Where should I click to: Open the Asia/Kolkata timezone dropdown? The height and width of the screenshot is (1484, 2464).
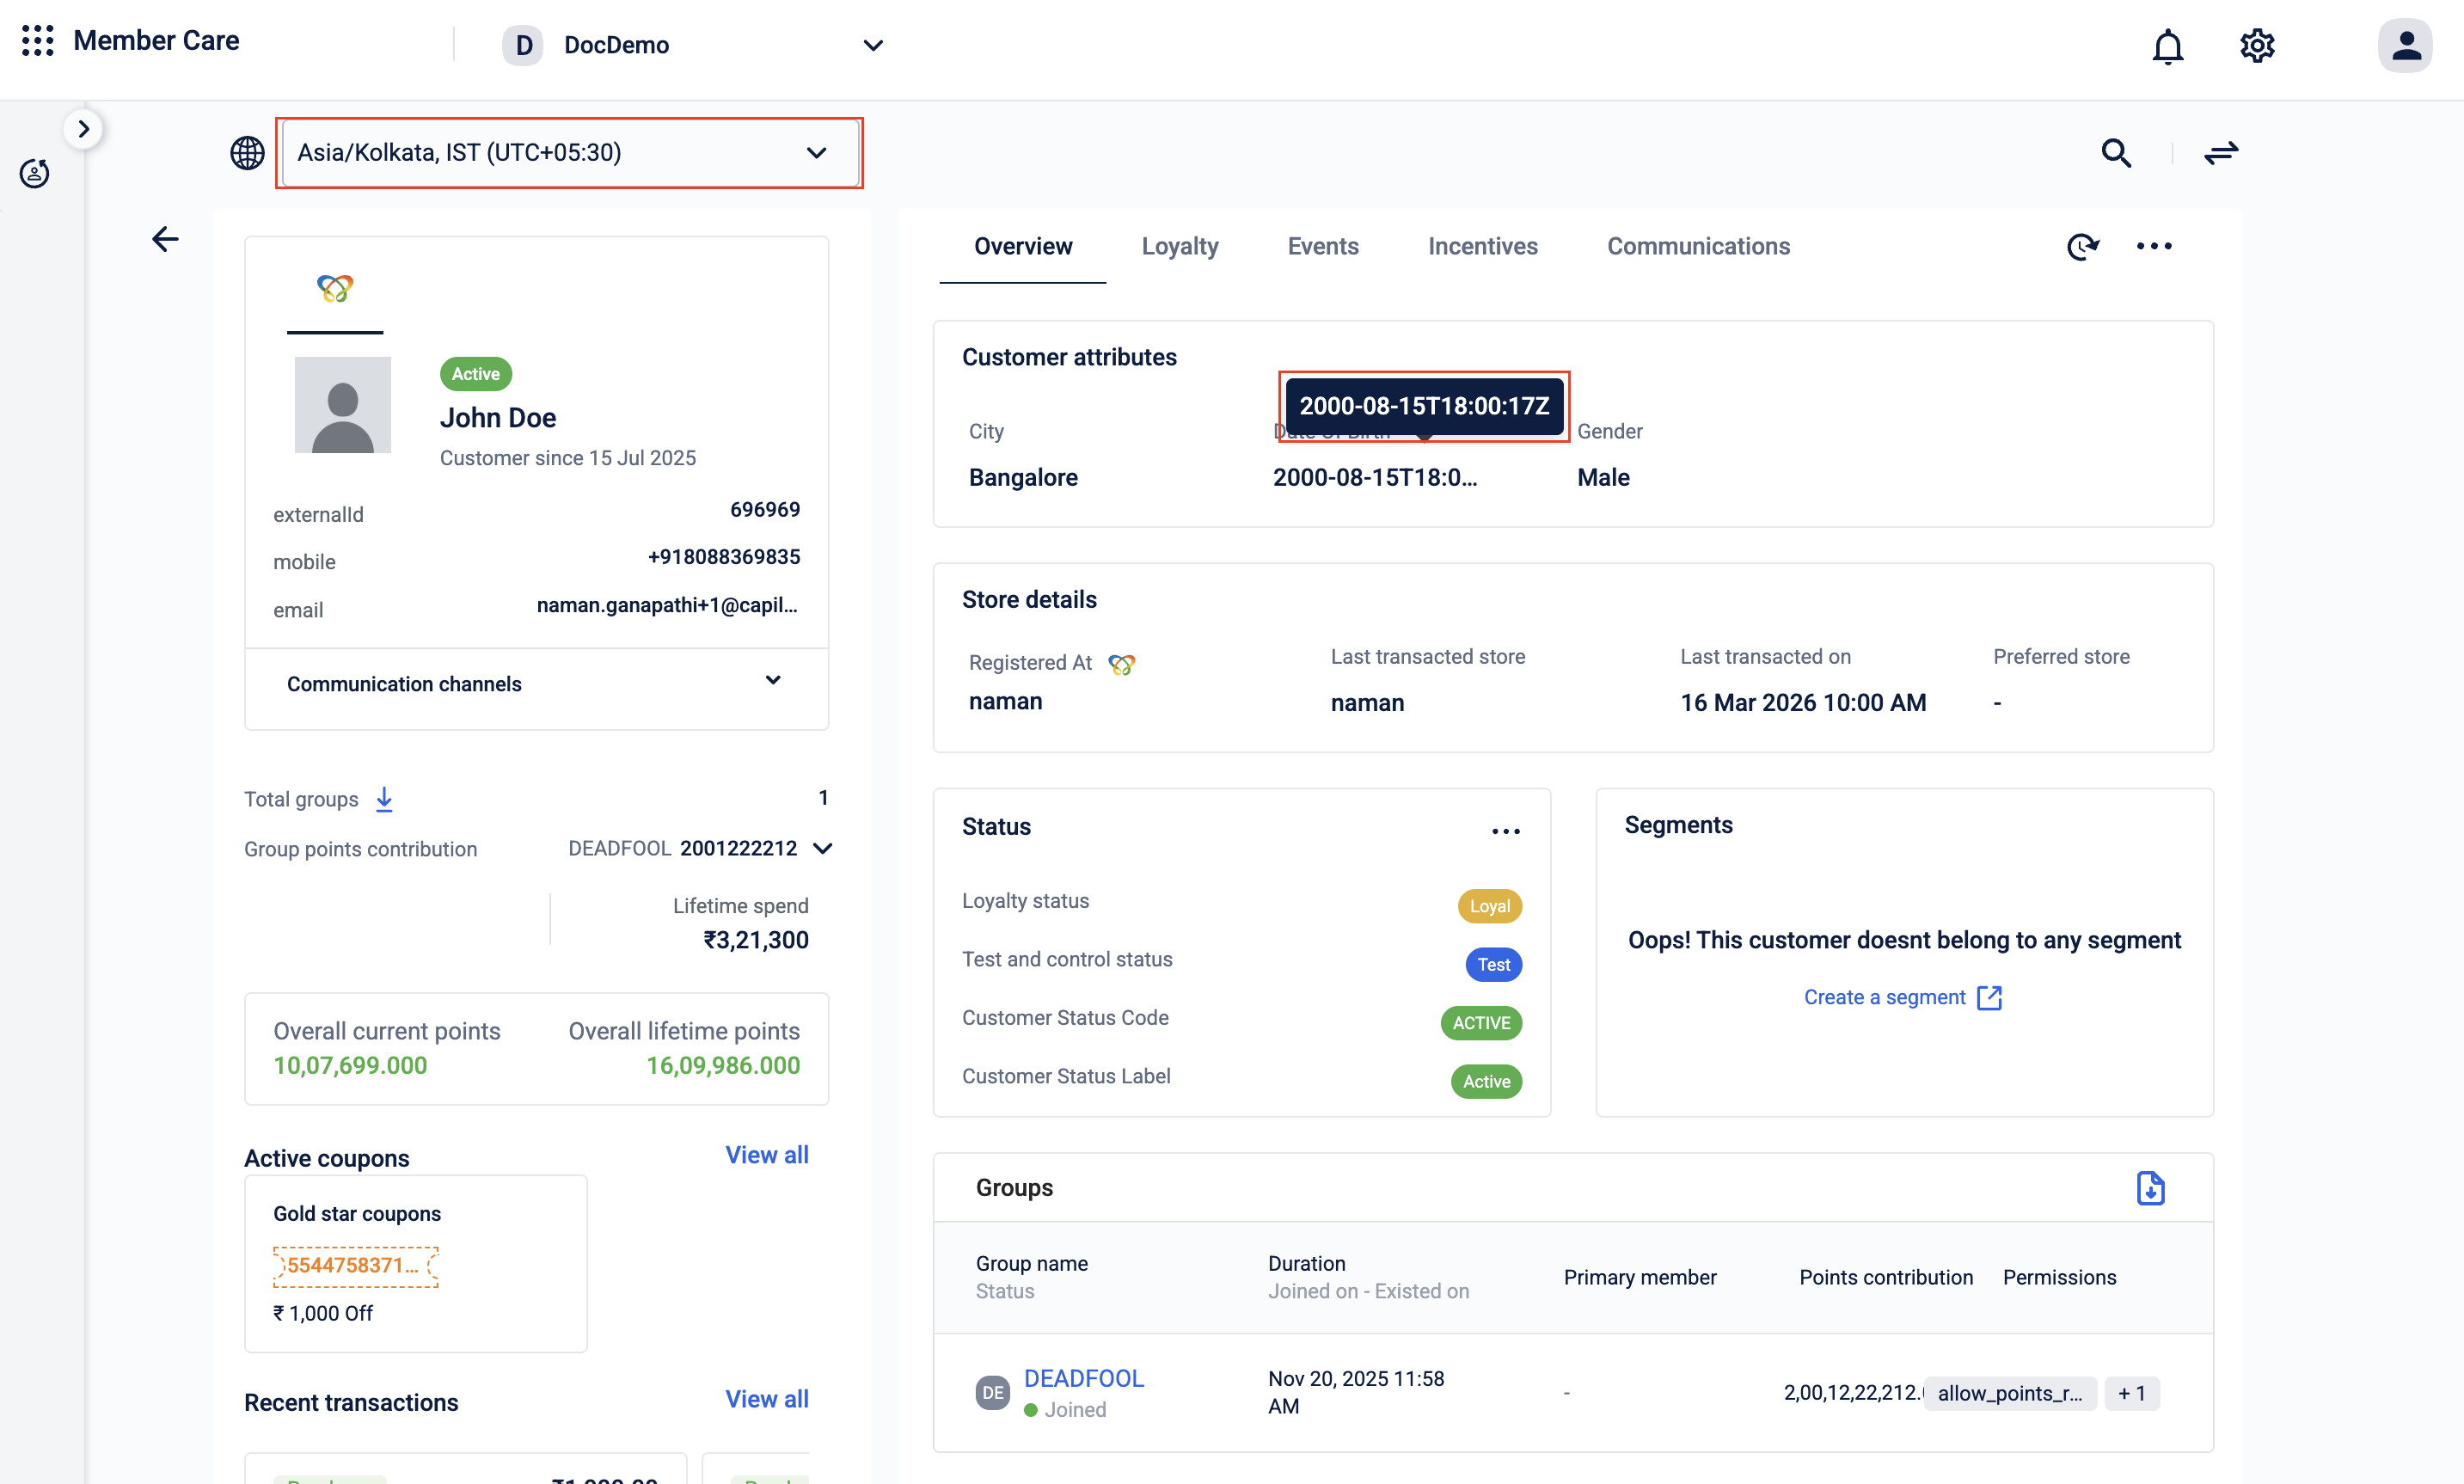click(568, 153)
